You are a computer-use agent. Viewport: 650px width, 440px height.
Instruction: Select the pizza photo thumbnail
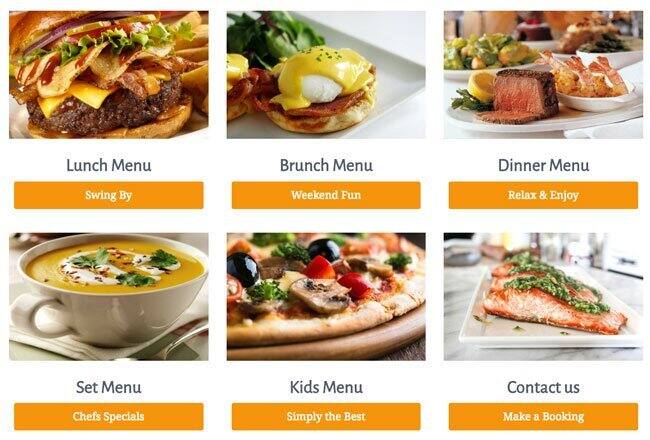point(326,297)
